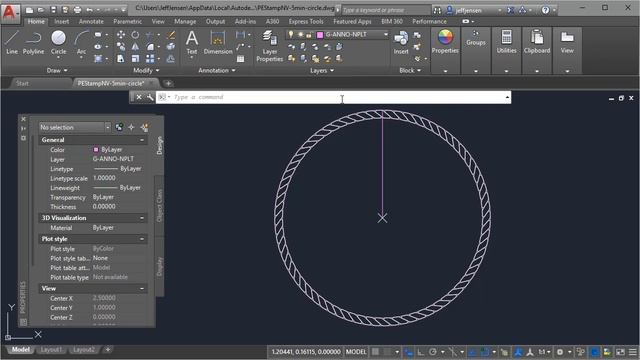This screenshot has height=360, width=640.
Task: Select the Polyline tool
Action: pyautogui.click(x=33, y=43)
